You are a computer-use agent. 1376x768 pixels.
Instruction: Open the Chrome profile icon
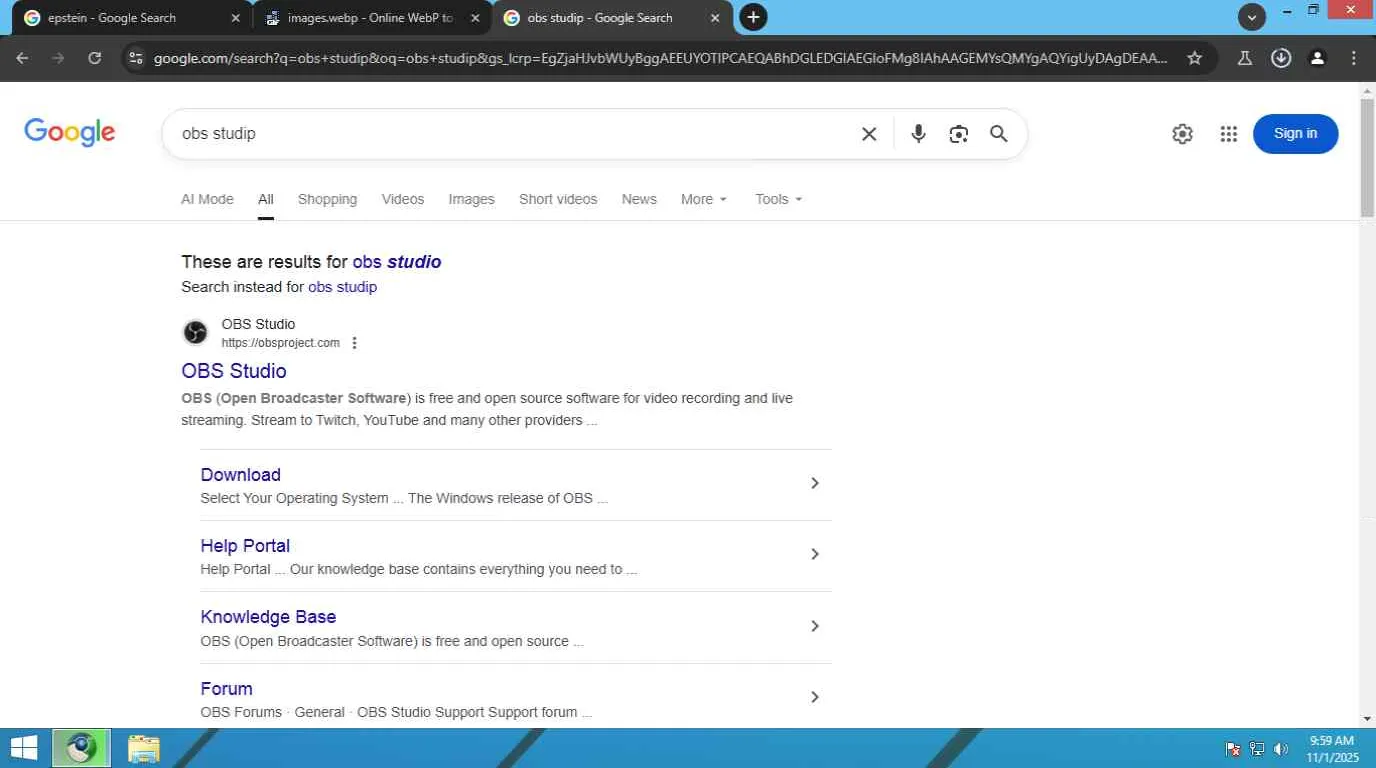pyautogui.click(x=1317, y=58)
